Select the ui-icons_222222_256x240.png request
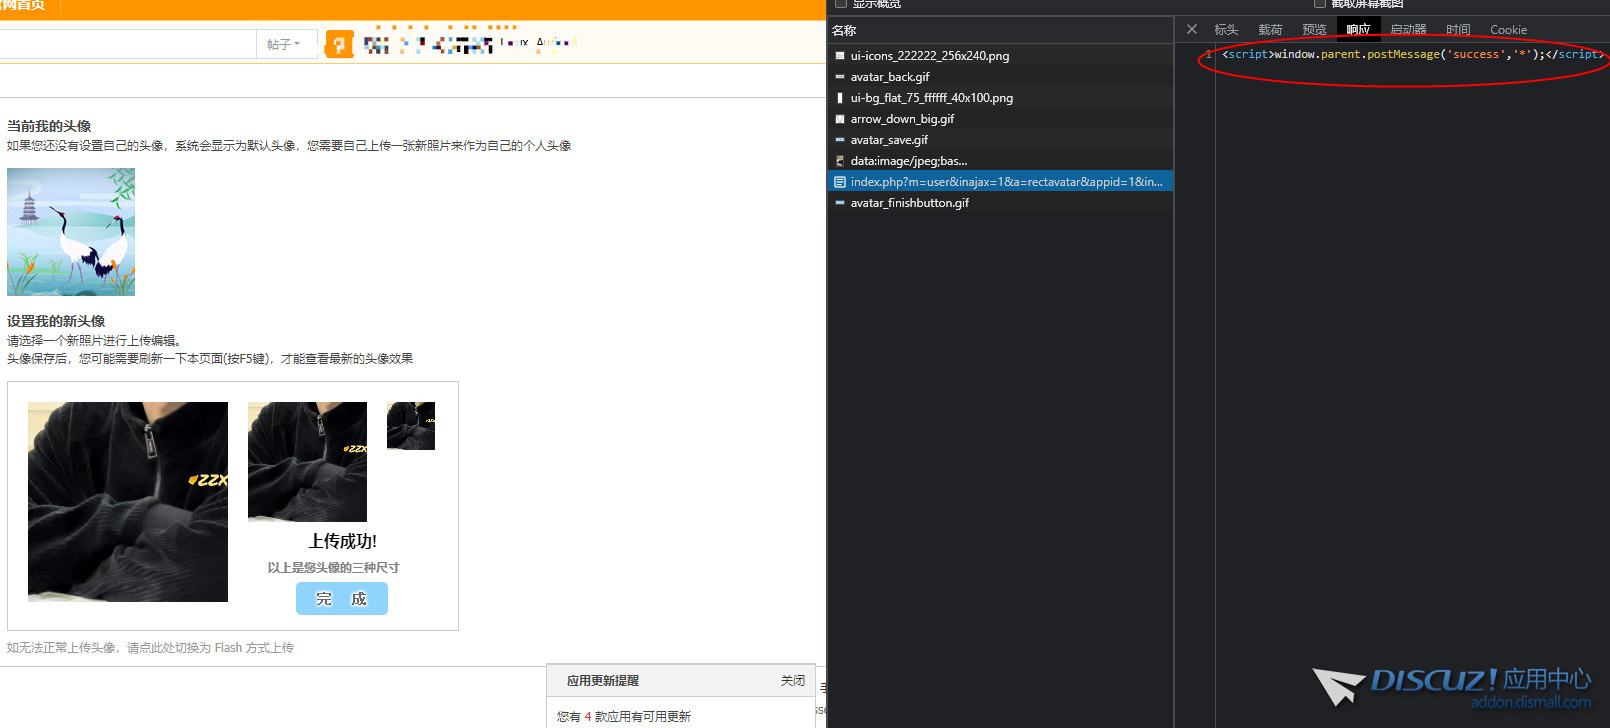 (1000, 56)
